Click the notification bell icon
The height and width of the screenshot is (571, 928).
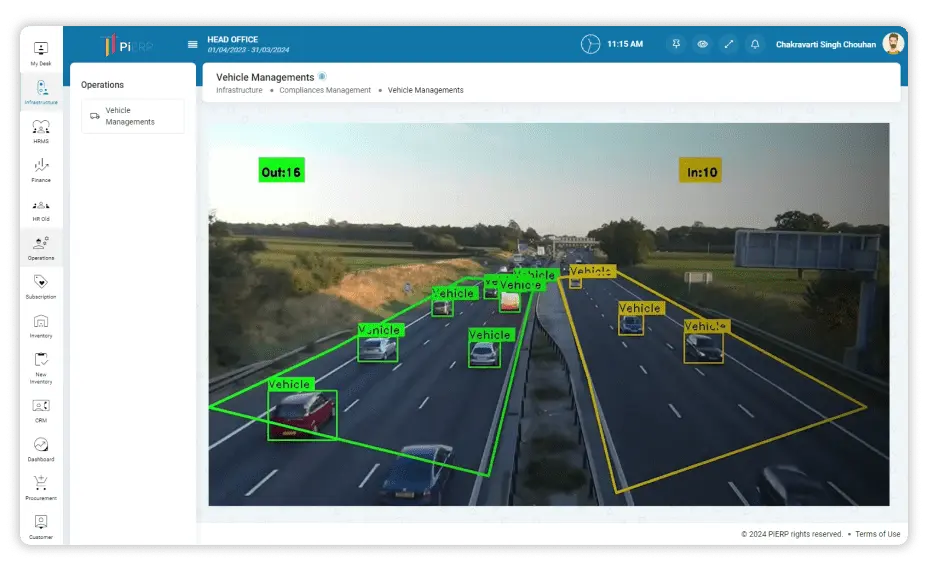pyautogui.click(x=754, y=44)
